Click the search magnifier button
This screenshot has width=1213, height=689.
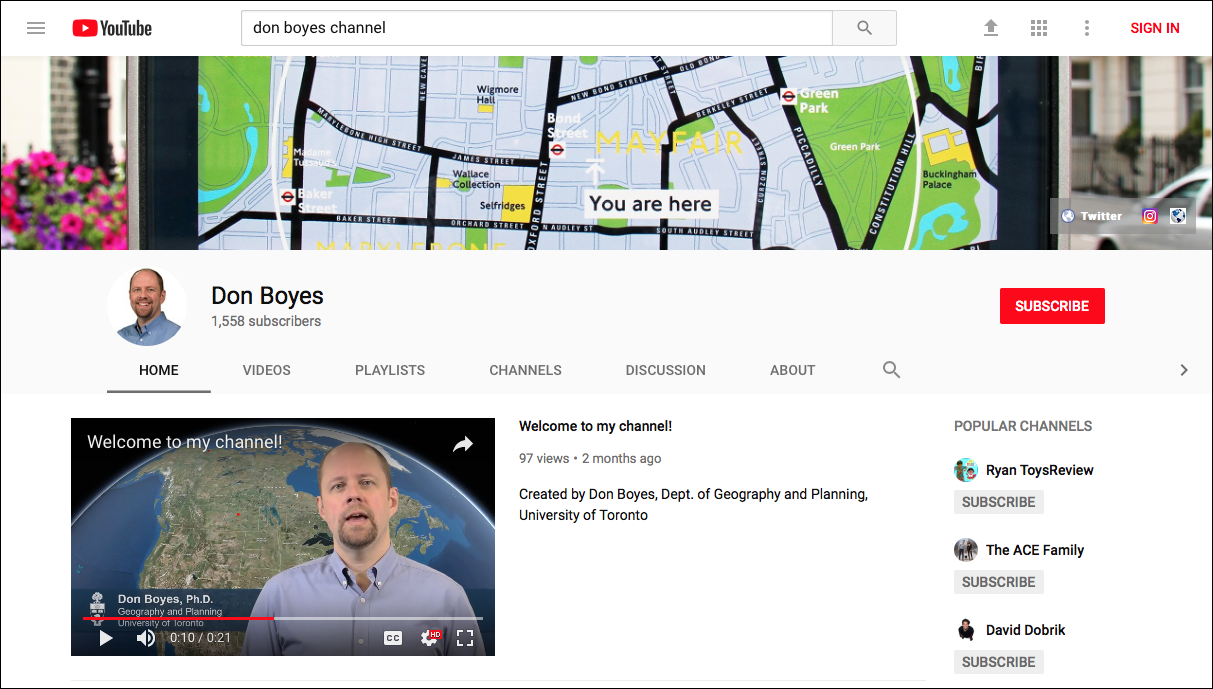[865, 28]
